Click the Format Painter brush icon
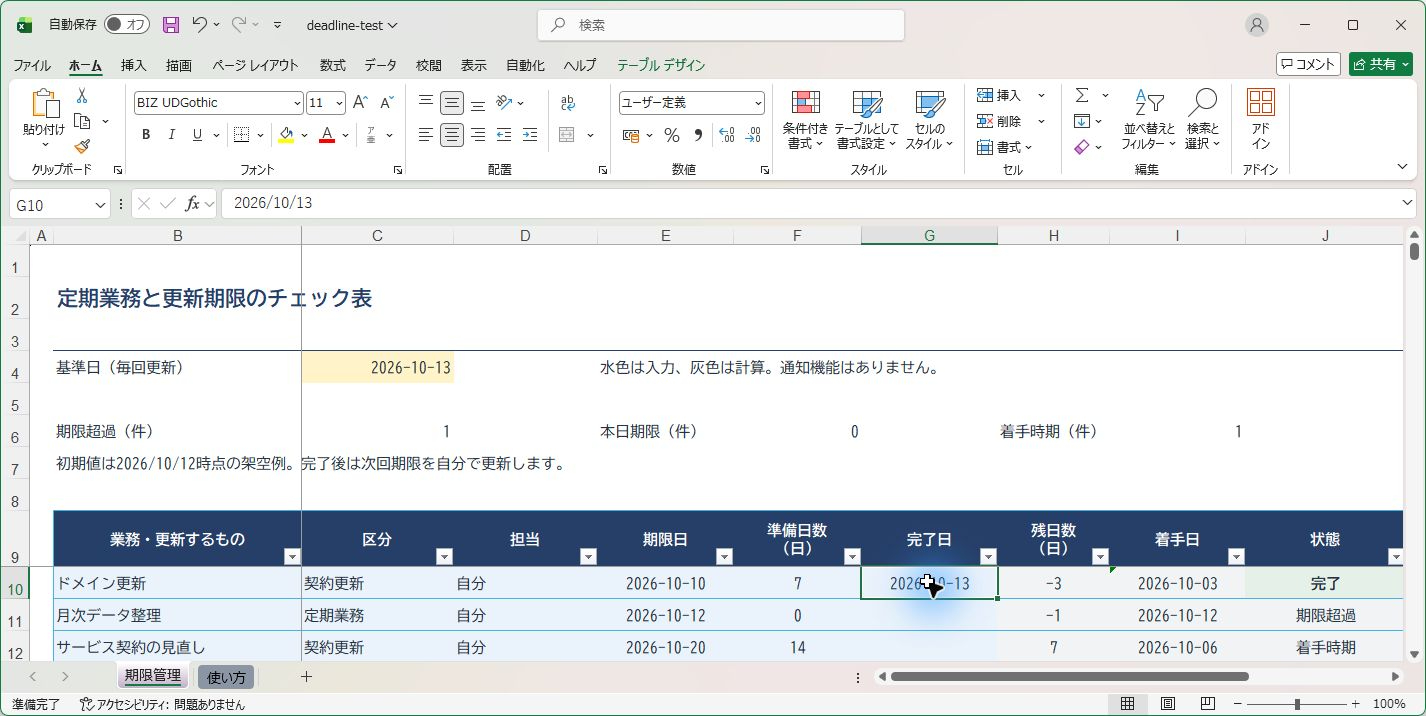The height and width of the screenshot is (716, 1426). pos(82,146)
